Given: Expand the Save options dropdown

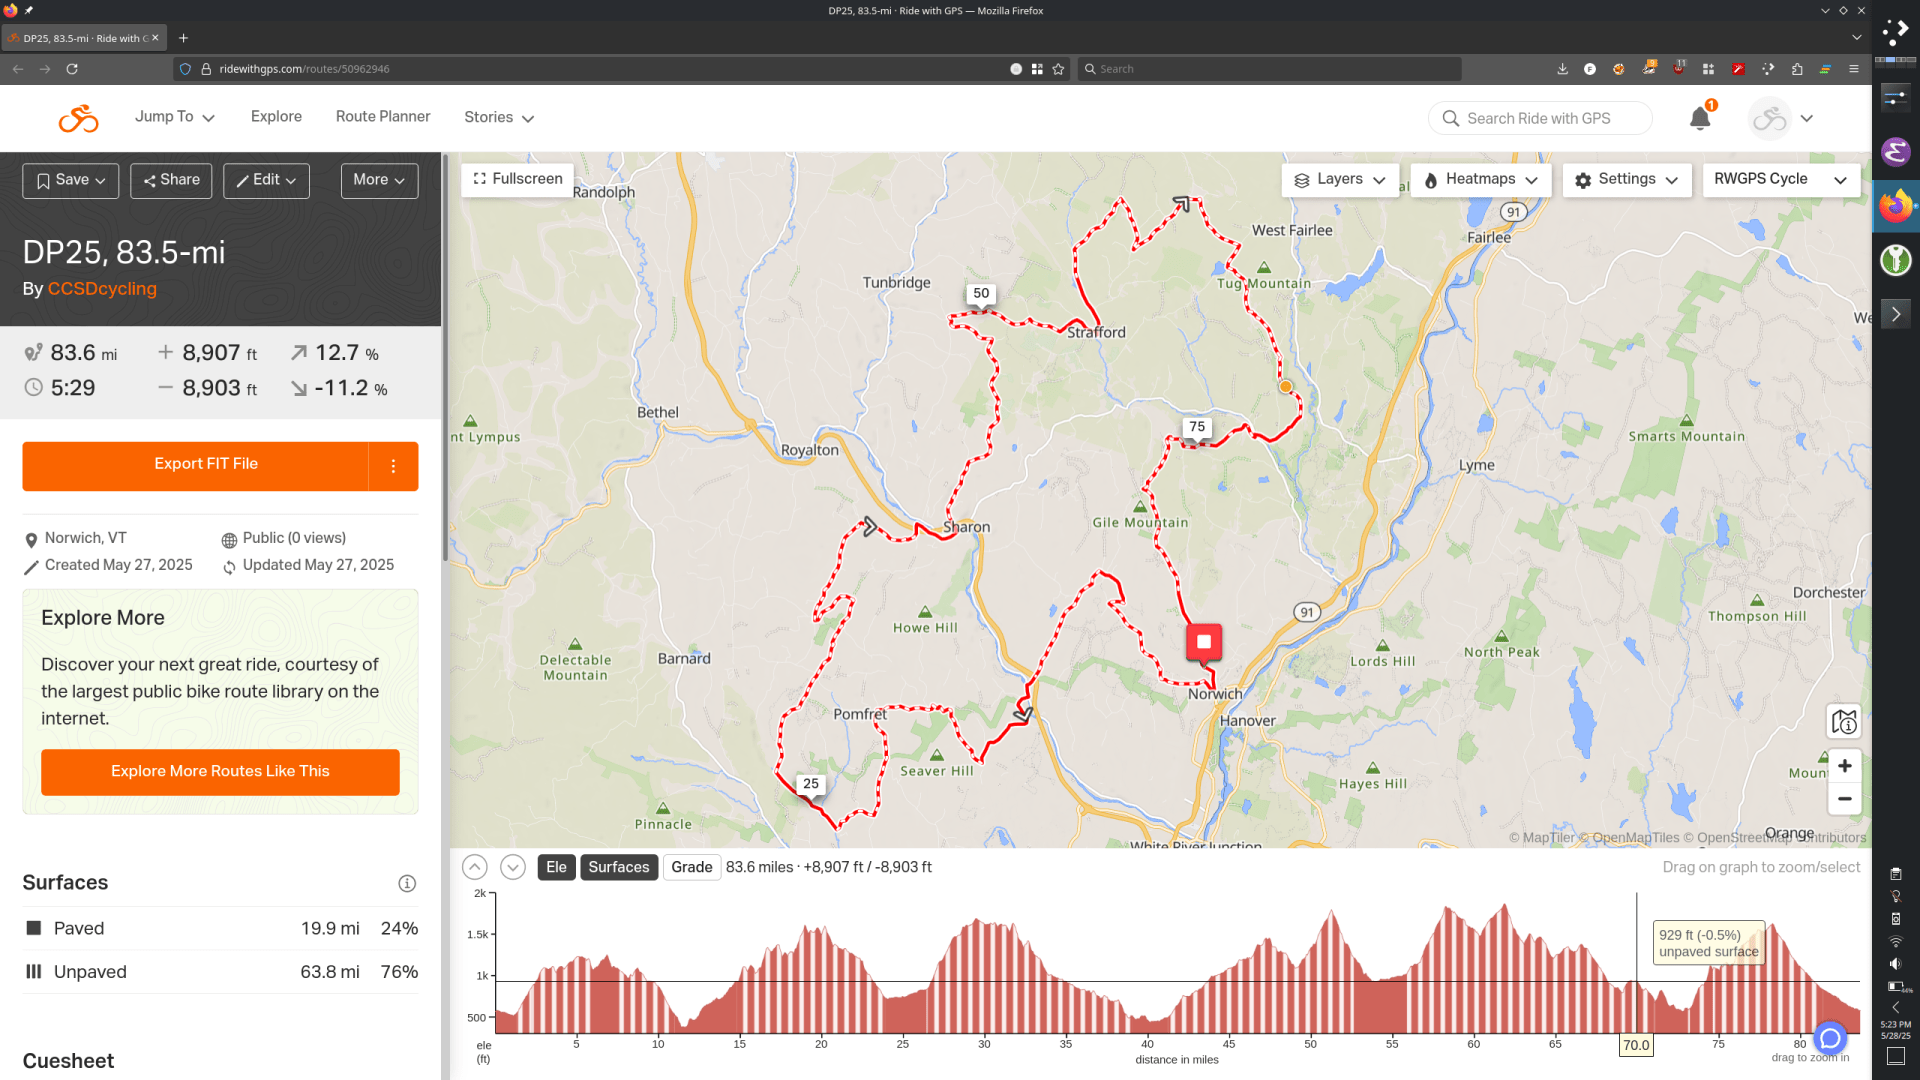Looking at the screenshot, I should tap(70, 180).
